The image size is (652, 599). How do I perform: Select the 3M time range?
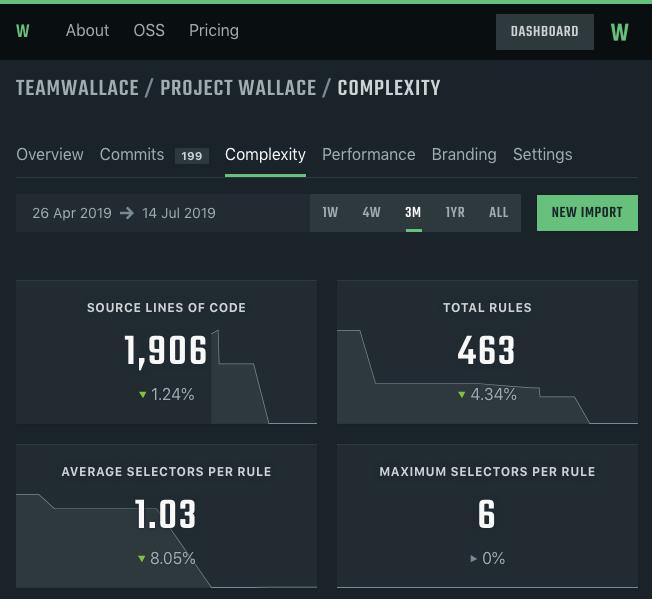pos(413,212)
